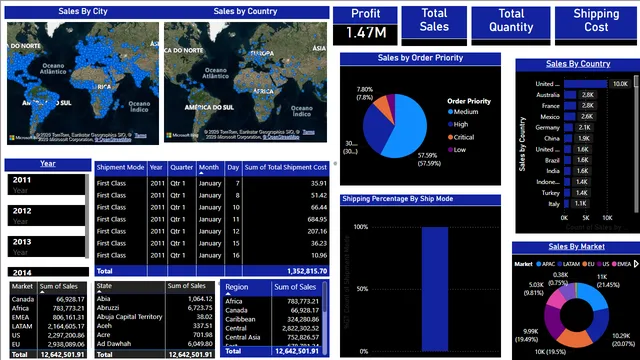640x360 pixels.
Task: Open the Sales By Market chart title
Action: click(576, 247)
